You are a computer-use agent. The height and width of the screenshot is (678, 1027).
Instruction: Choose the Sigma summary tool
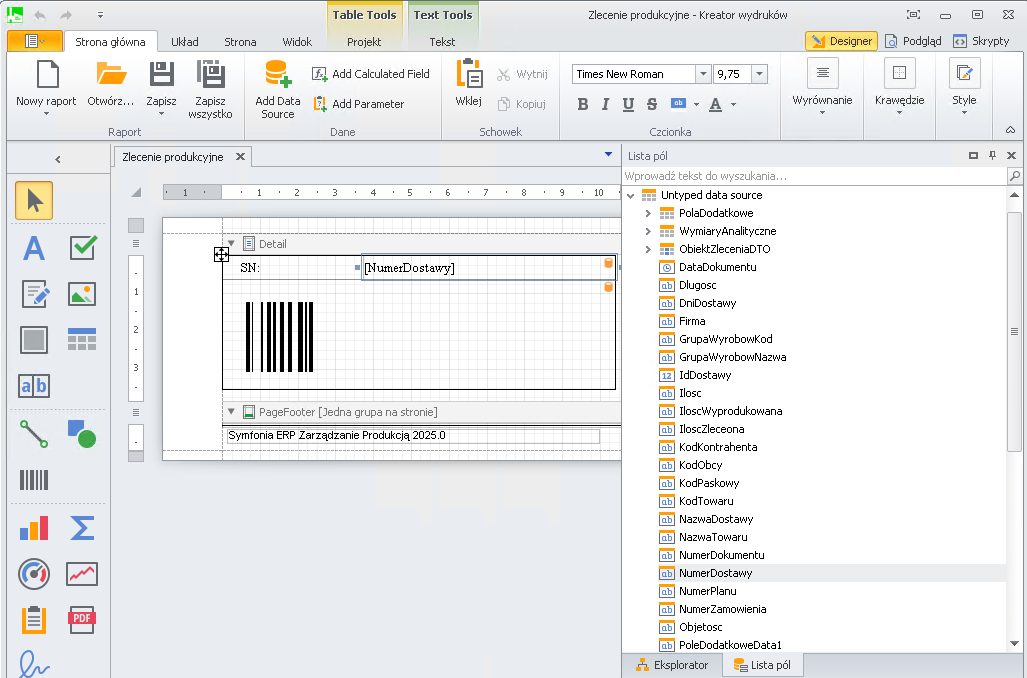82,528
